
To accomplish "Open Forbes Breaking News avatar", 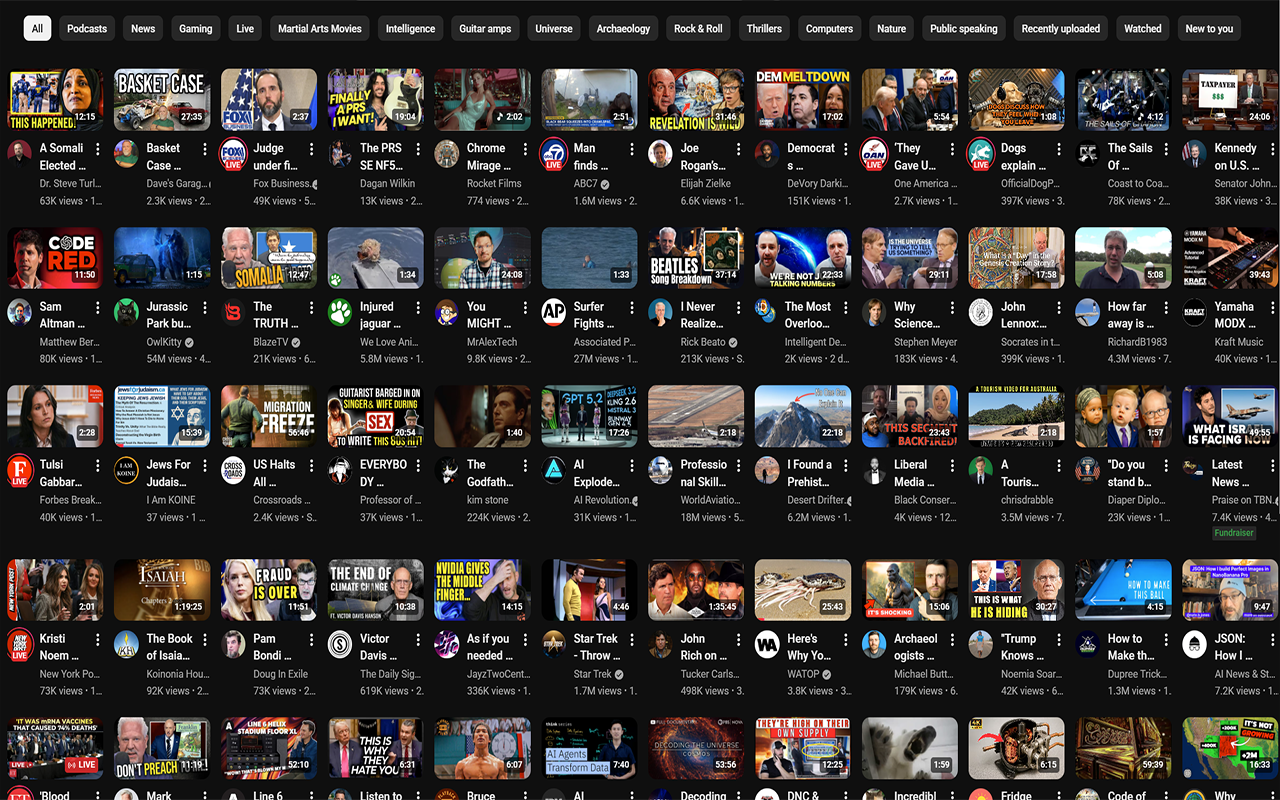I will (19, 471).
